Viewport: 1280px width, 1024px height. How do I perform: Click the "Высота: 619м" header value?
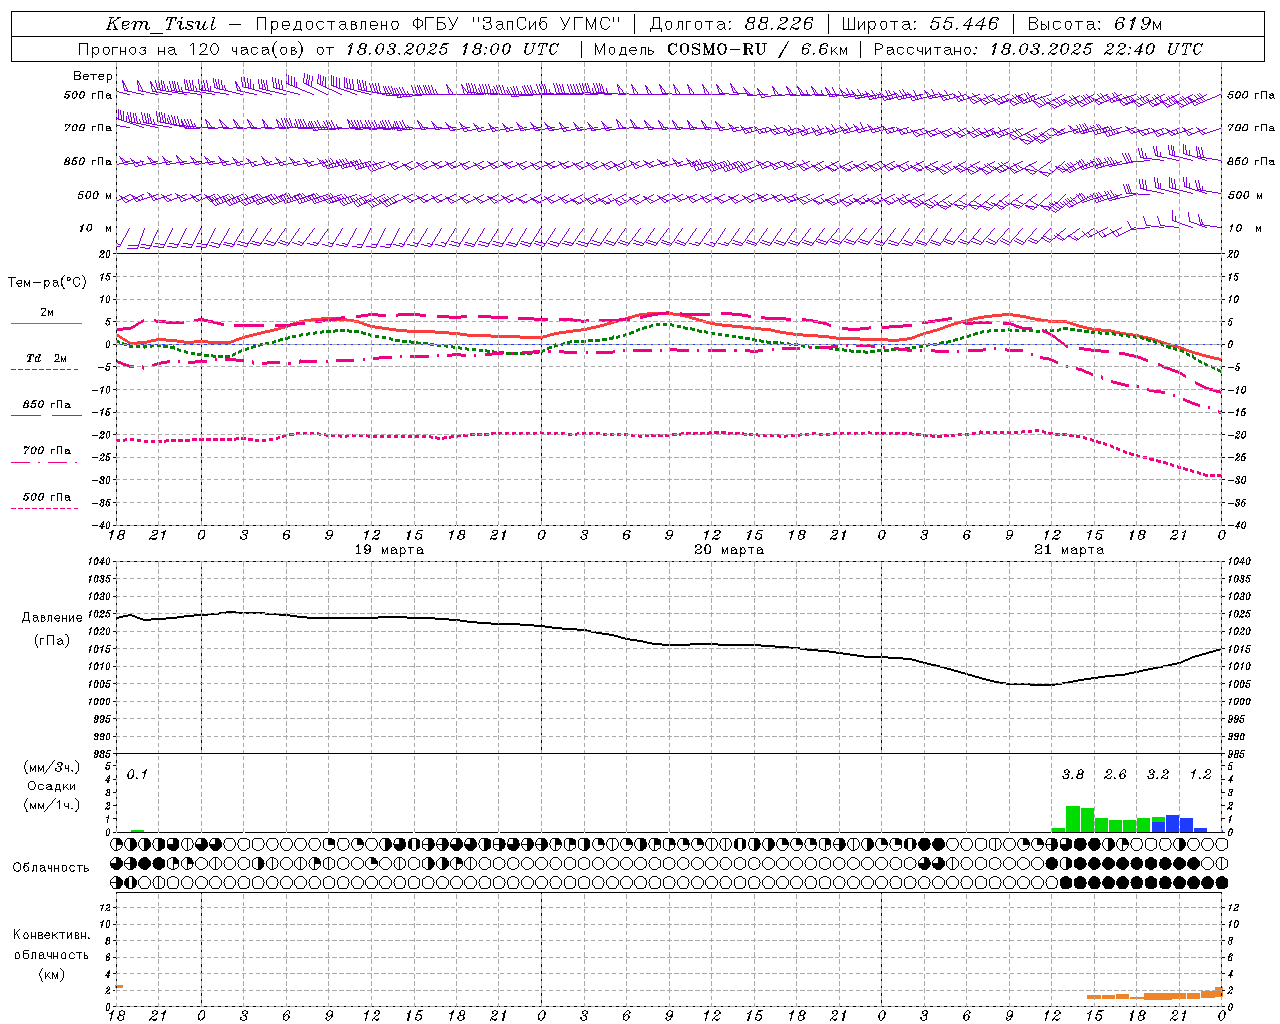1095,24
